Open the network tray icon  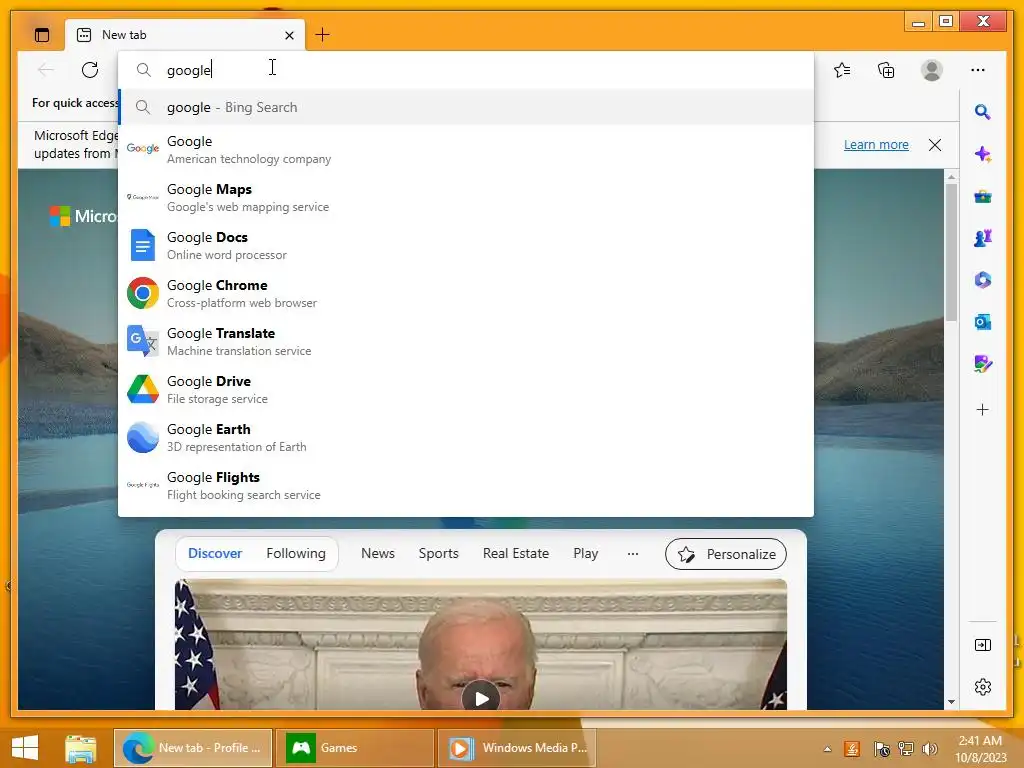pos(906,749)
